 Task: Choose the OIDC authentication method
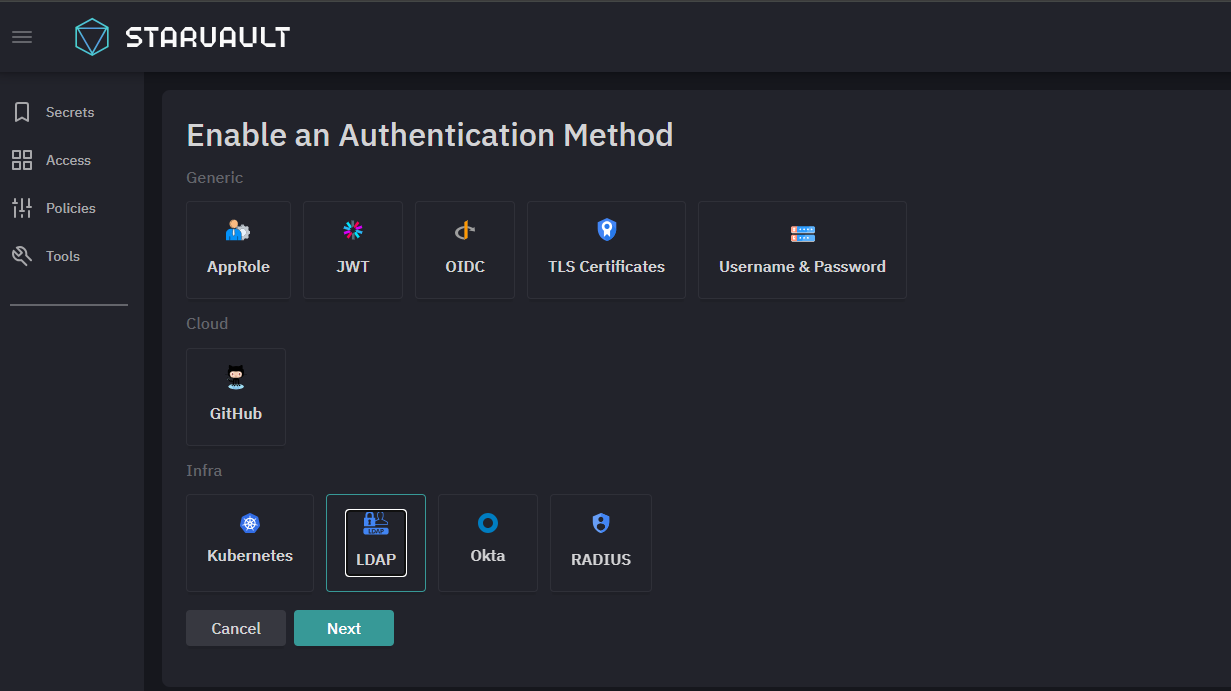coord(465,250)
